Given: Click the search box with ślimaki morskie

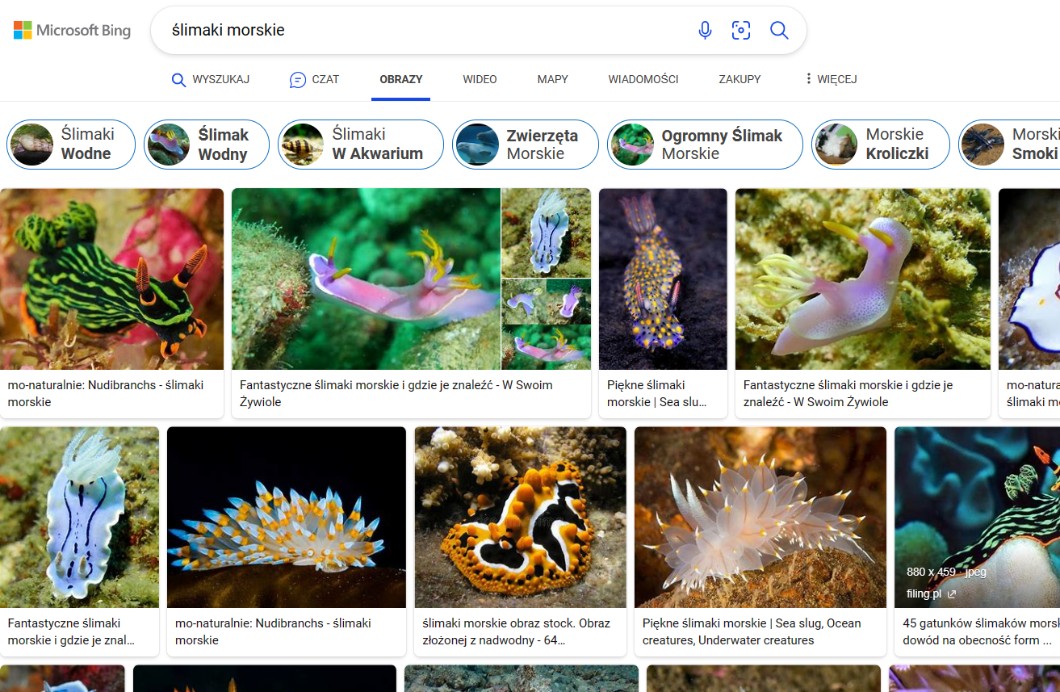Looking at the screenshot, I should pos(420,30).
